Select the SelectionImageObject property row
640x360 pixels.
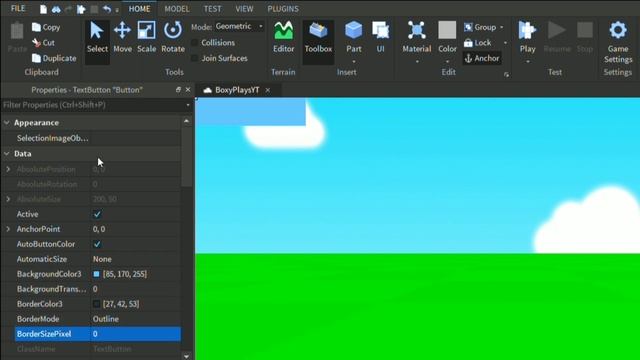(x=91, y=138)
